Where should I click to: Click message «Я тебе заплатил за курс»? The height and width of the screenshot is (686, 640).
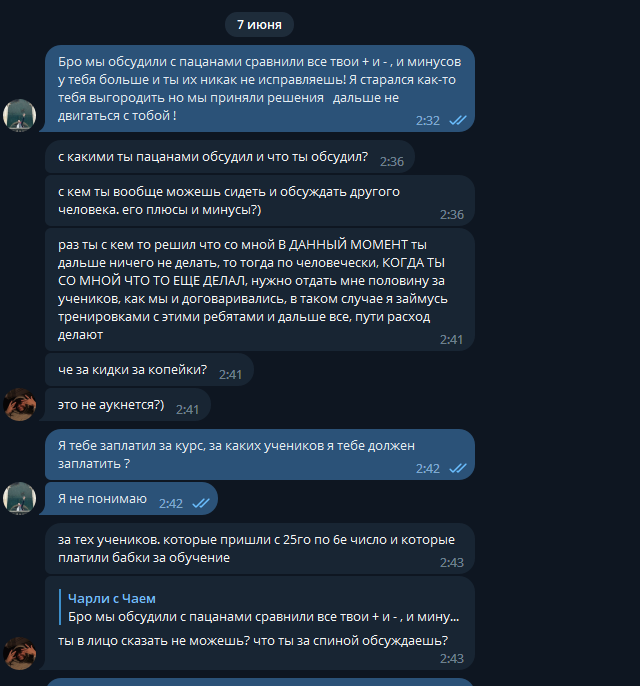tap(260, 455)
